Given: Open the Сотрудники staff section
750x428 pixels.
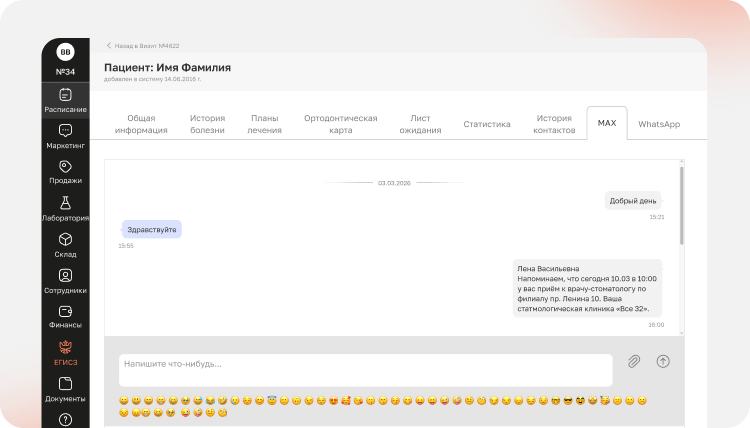Looking at the screenshot, I should click(x=66, y=282).
